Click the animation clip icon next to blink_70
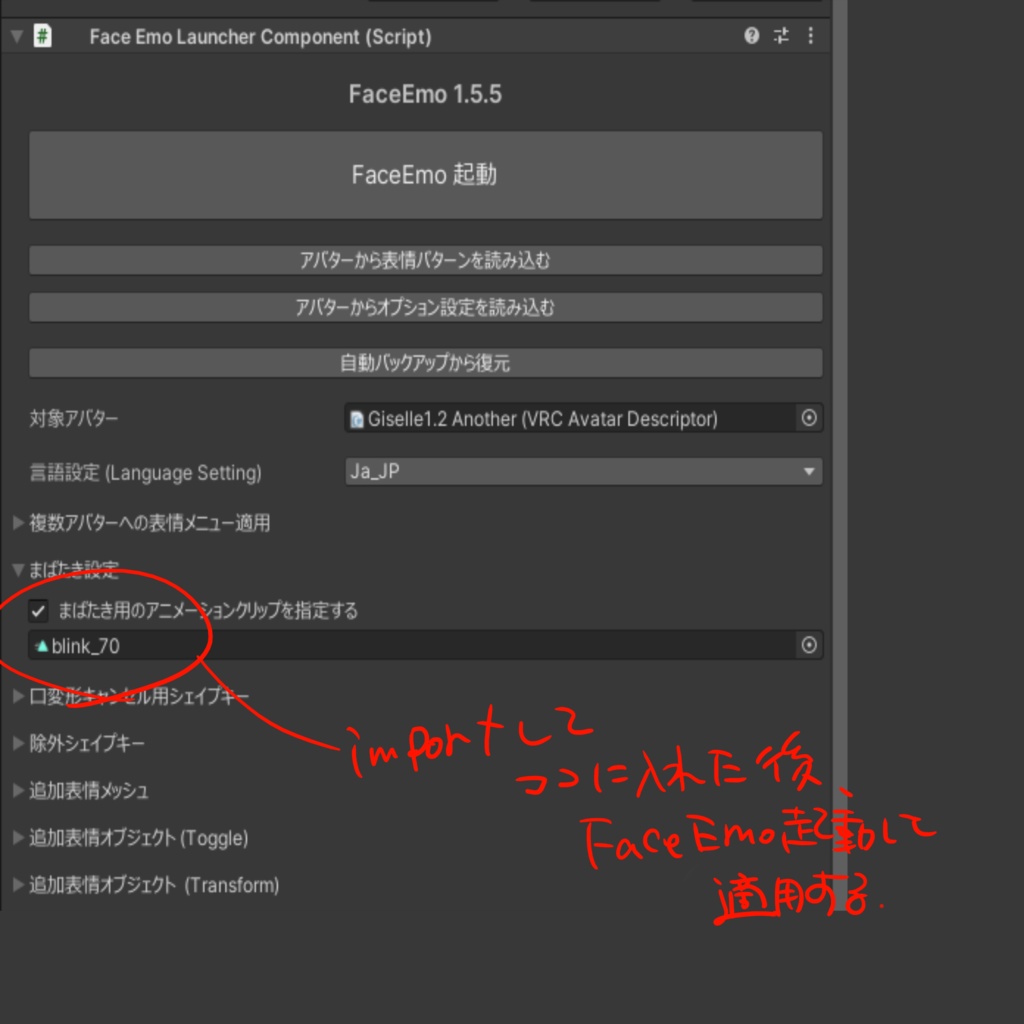 (x=42, y=646)
